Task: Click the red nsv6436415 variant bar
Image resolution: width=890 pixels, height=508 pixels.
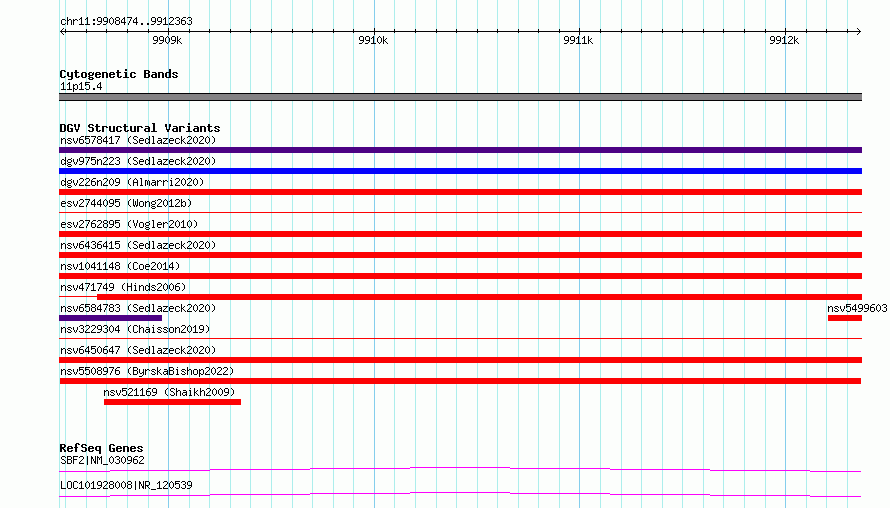Action: tap(460, 255)
